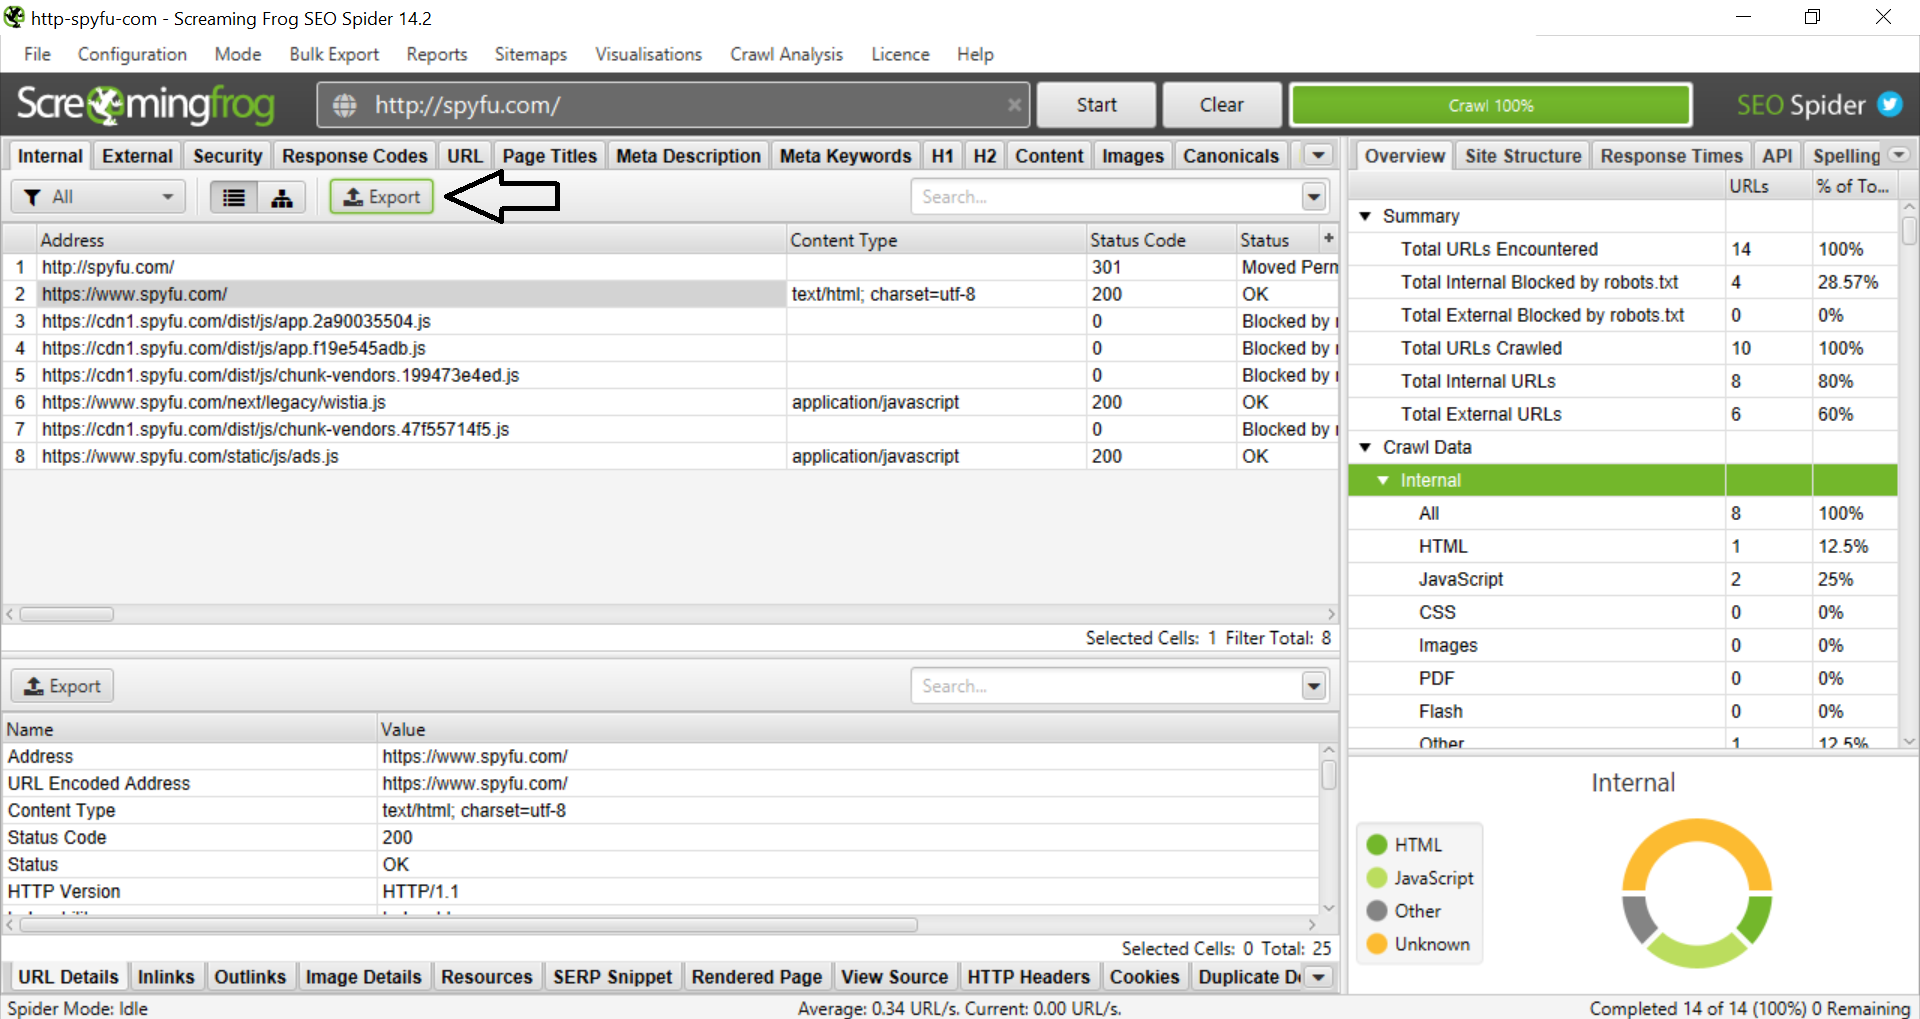Sort by Content Type column header
The width and height of the screenshot is (1920, 1019).
click(937, 240)
